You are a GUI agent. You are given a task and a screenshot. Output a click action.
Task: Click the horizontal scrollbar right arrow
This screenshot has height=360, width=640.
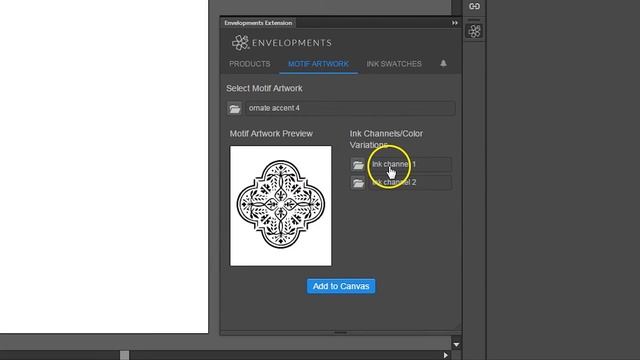[x=446, y=356]
